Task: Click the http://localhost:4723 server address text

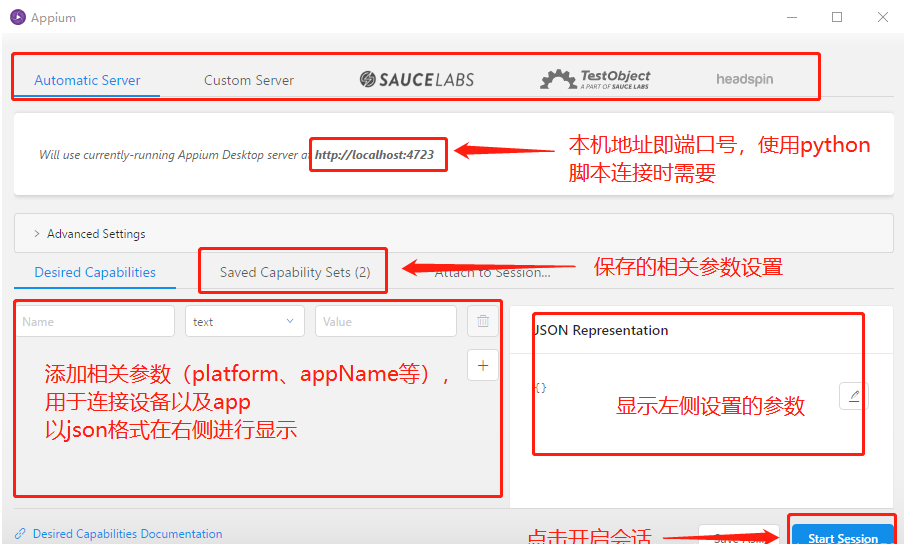Action: tap(374, 154)
